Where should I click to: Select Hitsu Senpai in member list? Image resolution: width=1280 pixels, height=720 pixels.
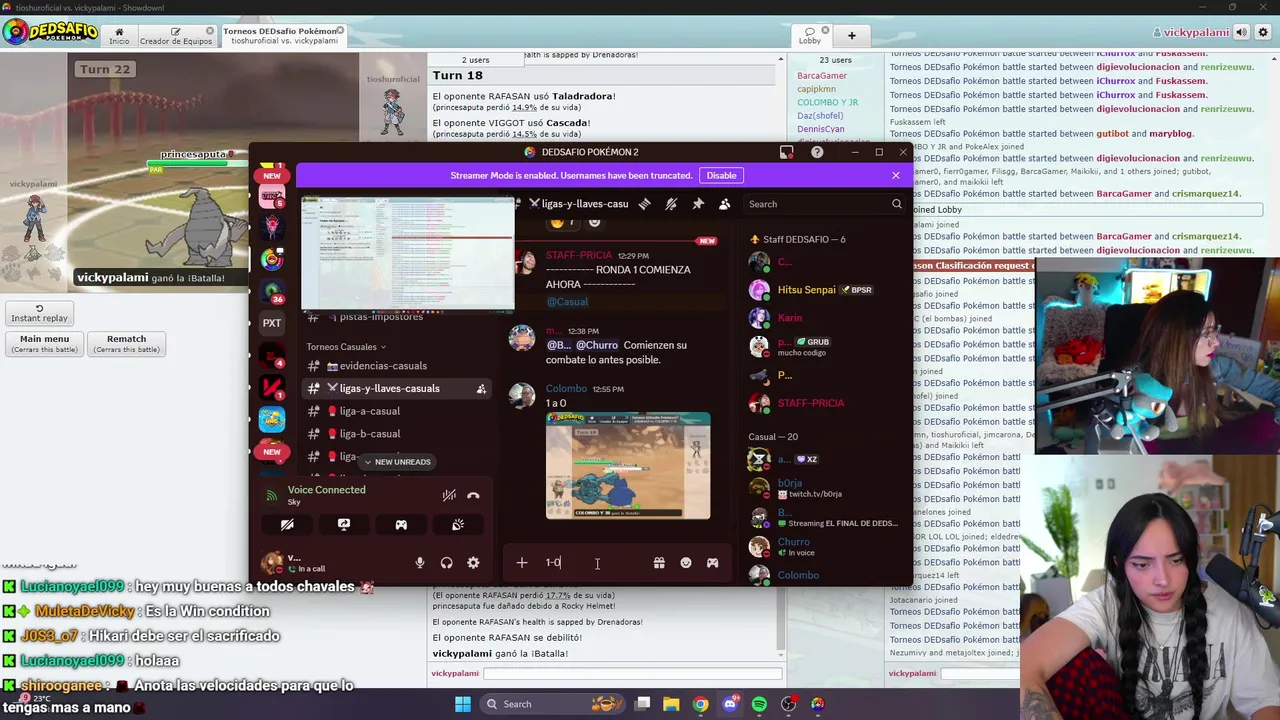(x=806, y=290)
